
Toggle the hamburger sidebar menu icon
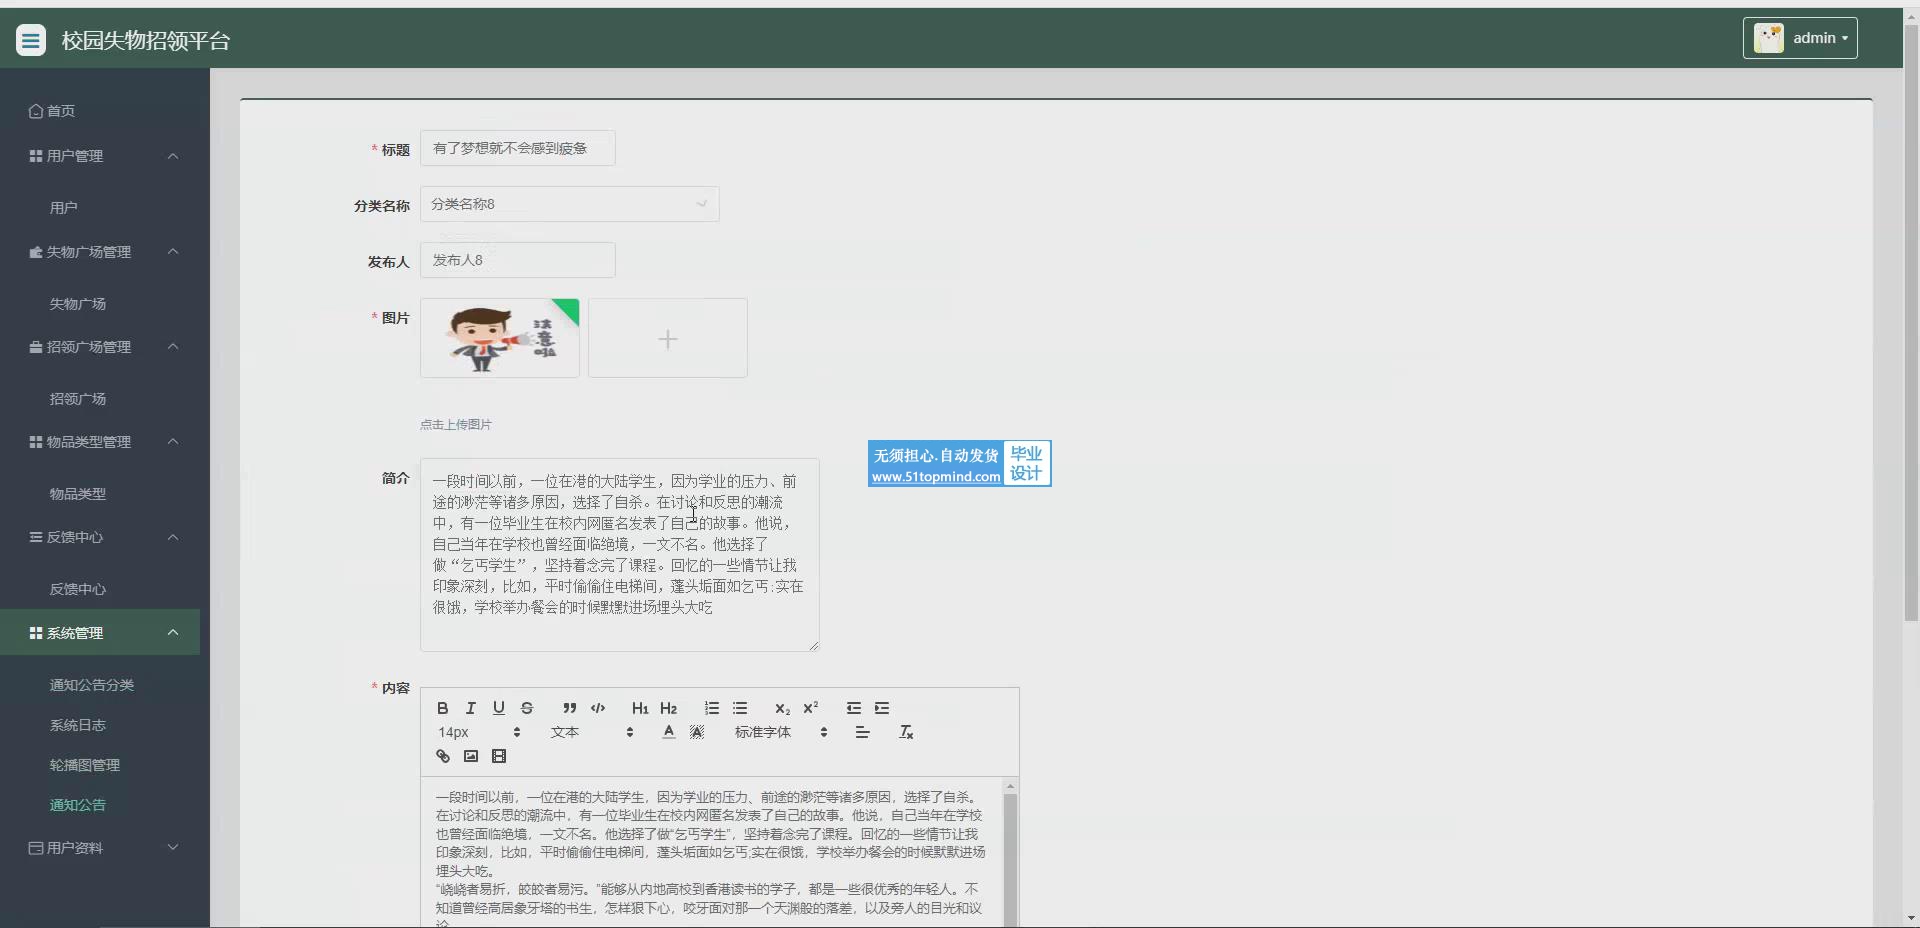[31, 40]
